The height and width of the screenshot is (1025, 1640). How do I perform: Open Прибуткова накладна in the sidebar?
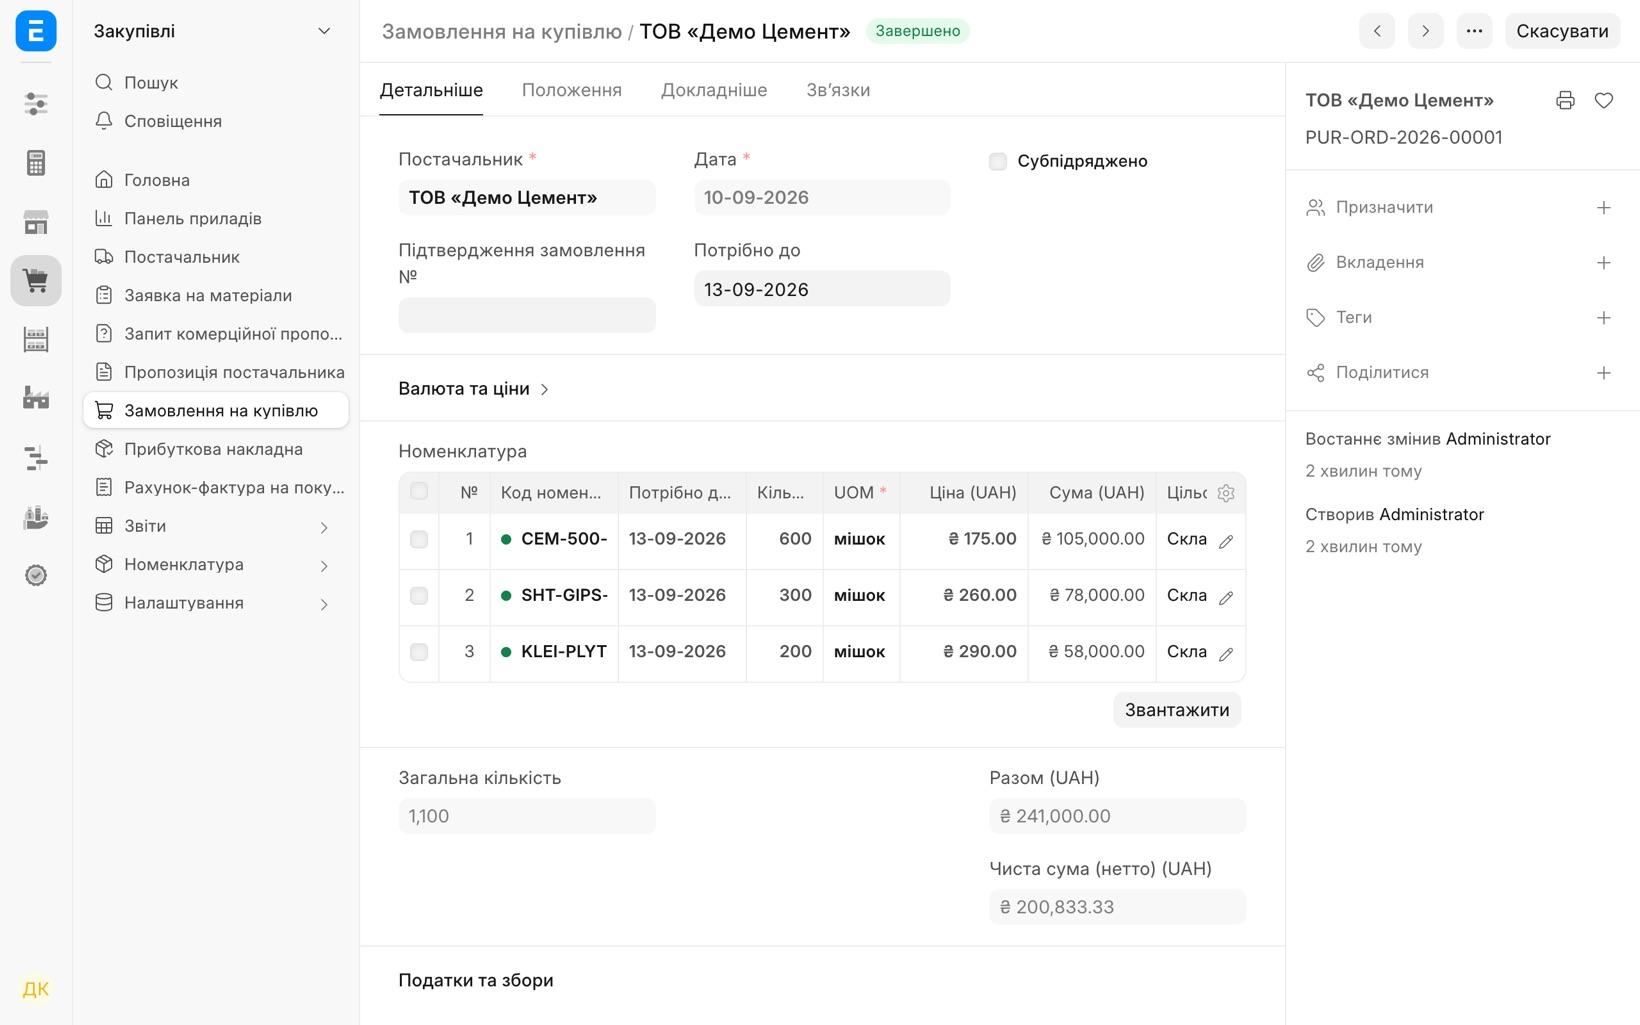216,449
